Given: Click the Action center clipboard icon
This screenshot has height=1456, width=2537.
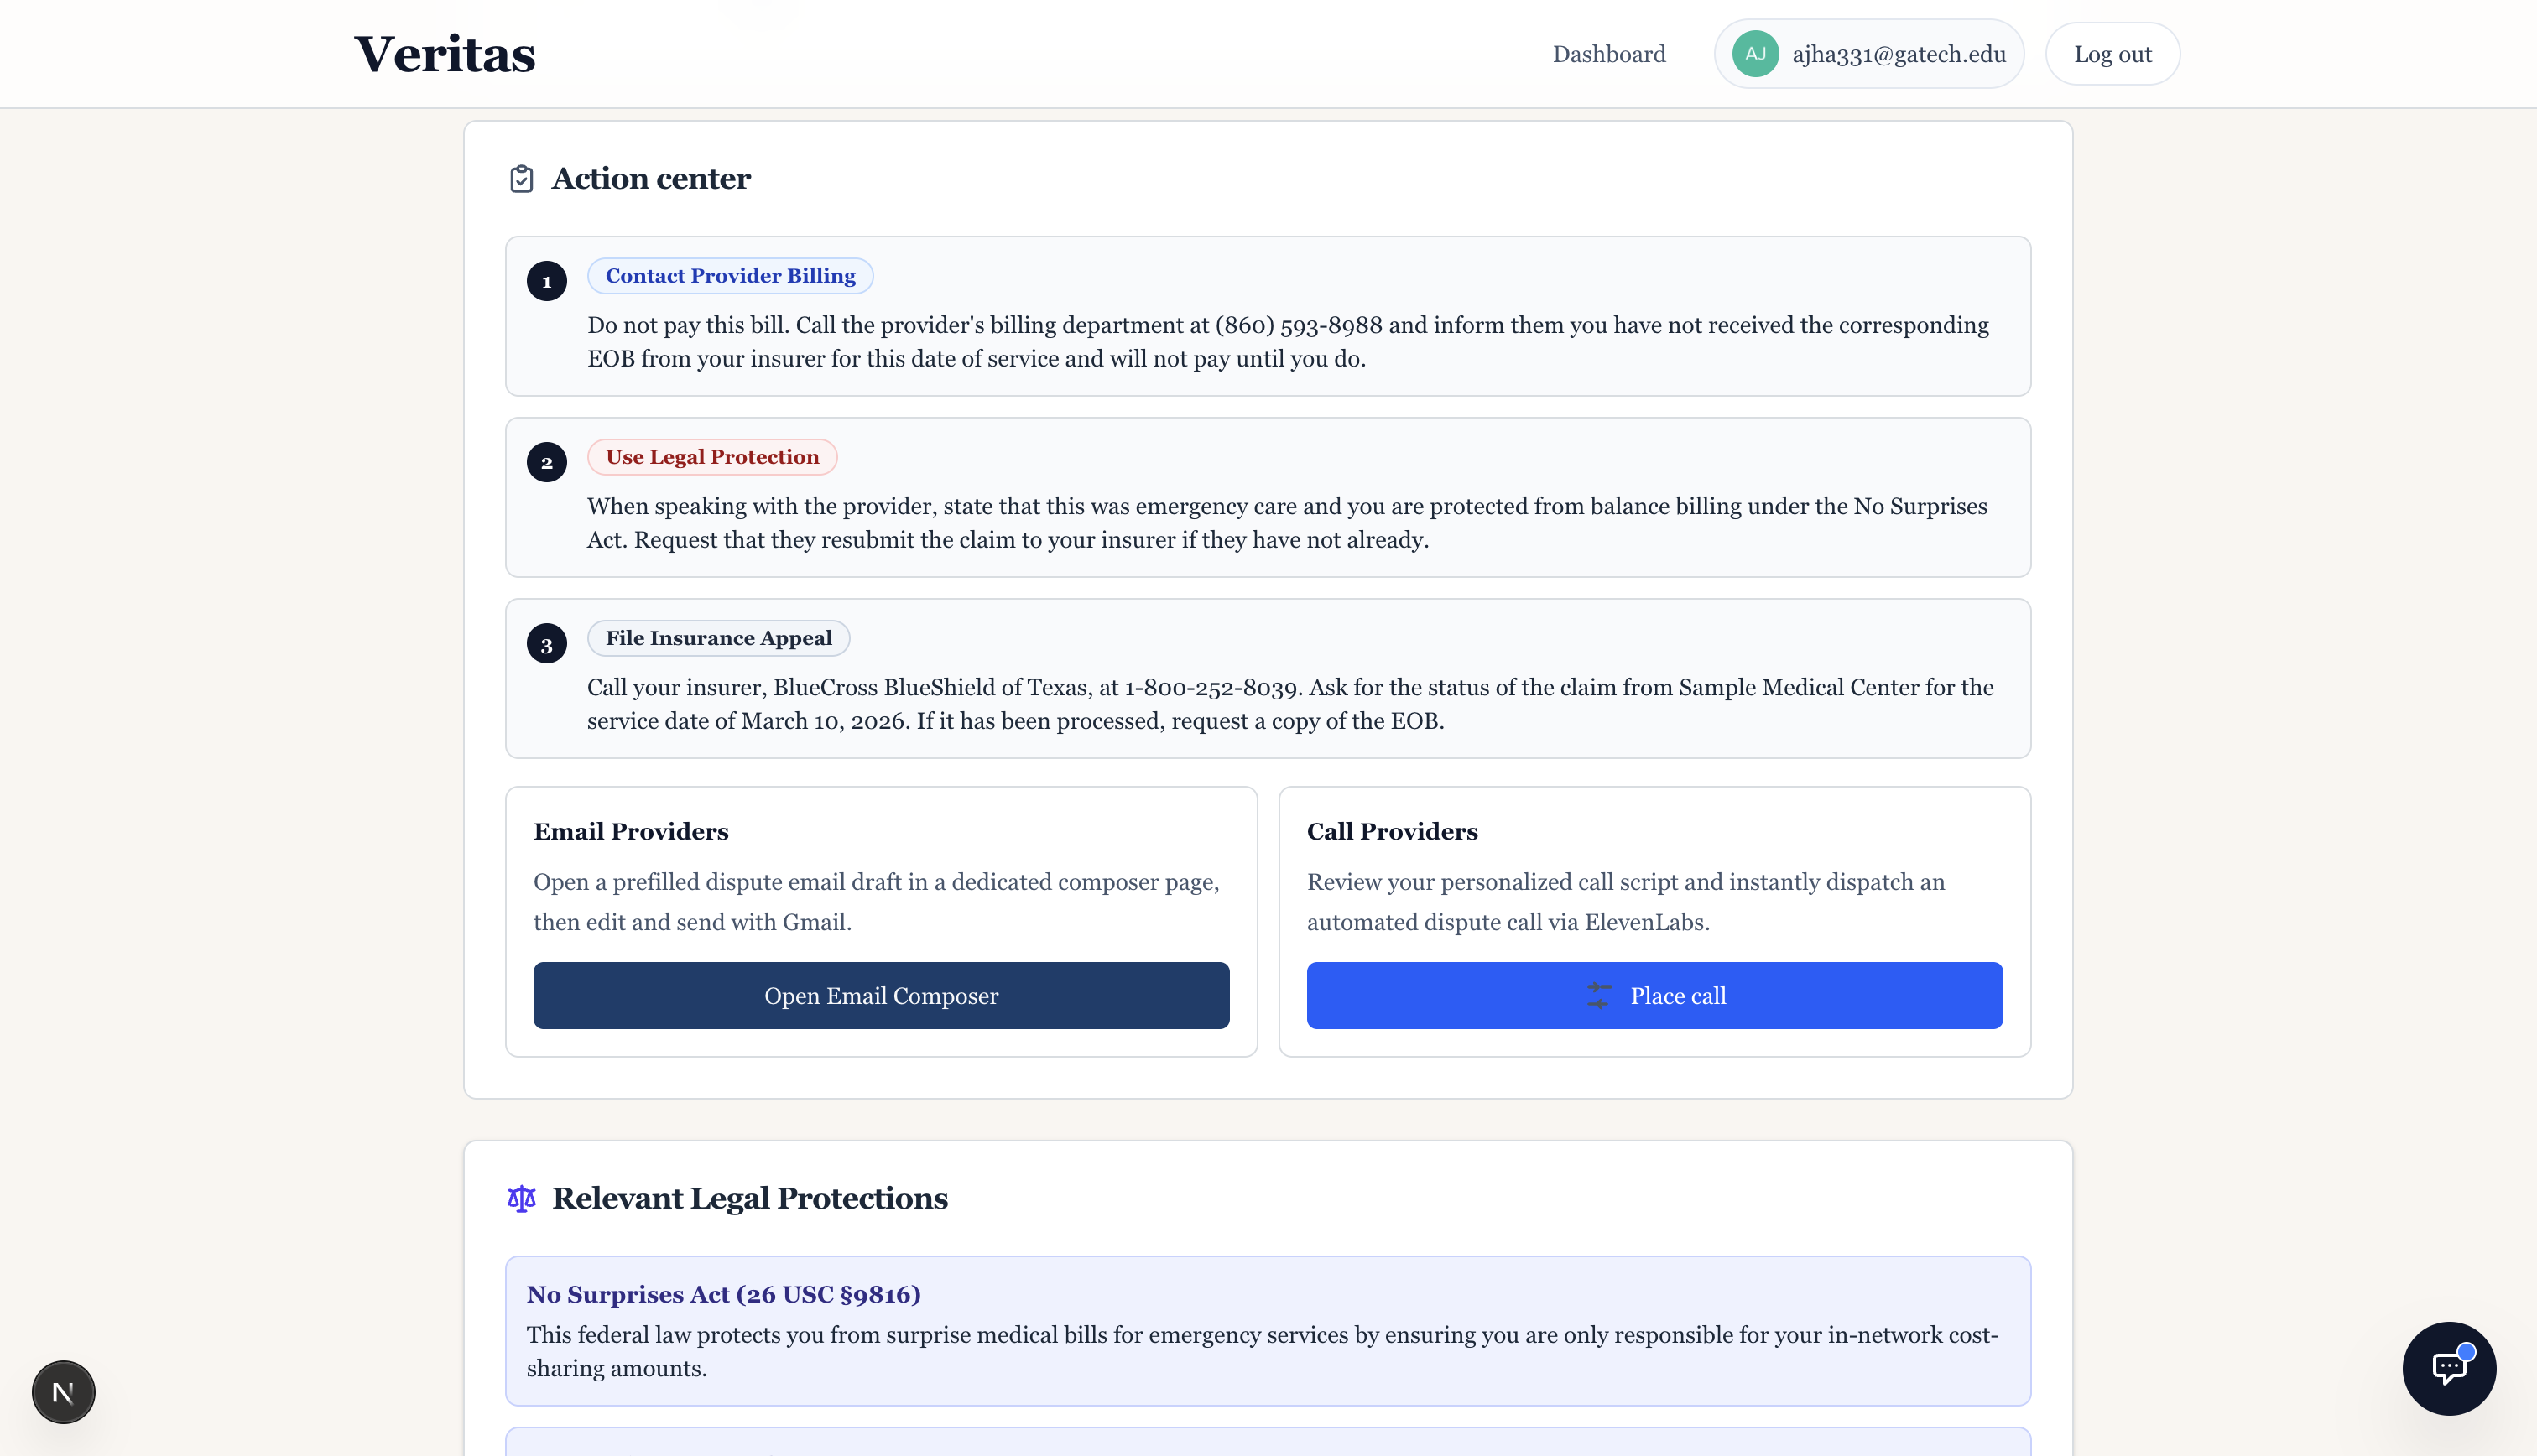Looking at the screenshot, I should coord(521,179).
